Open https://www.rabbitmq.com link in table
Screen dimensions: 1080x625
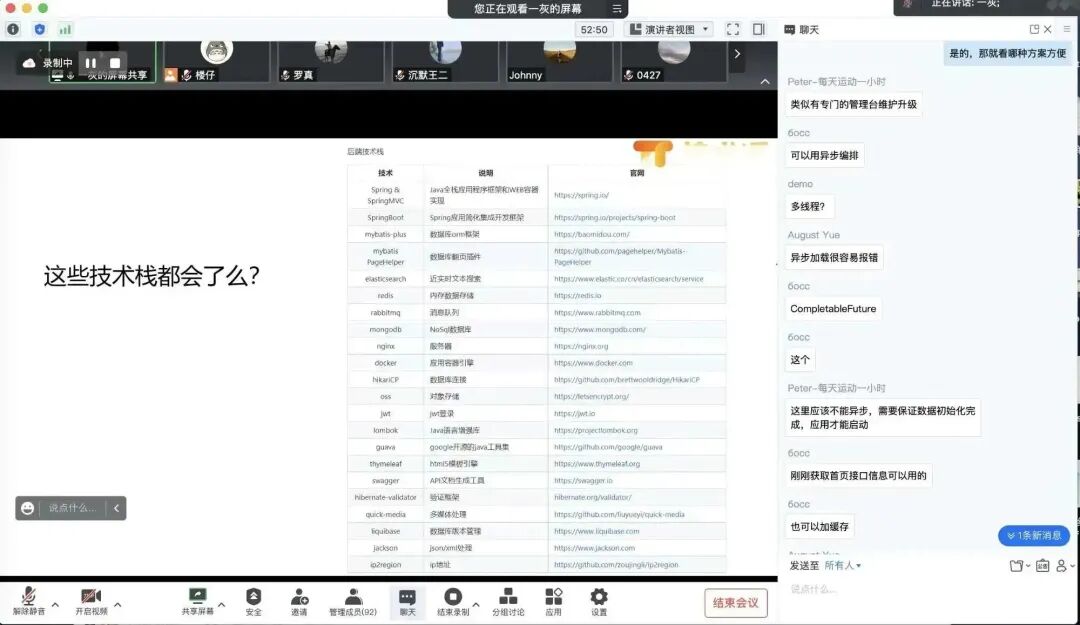(x=597, y=312)
